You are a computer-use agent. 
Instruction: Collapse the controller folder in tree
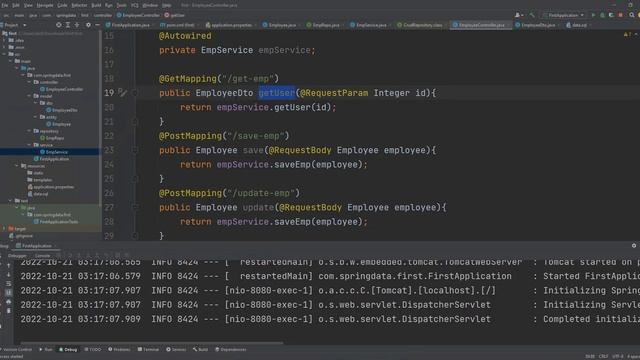click(29, 82)
